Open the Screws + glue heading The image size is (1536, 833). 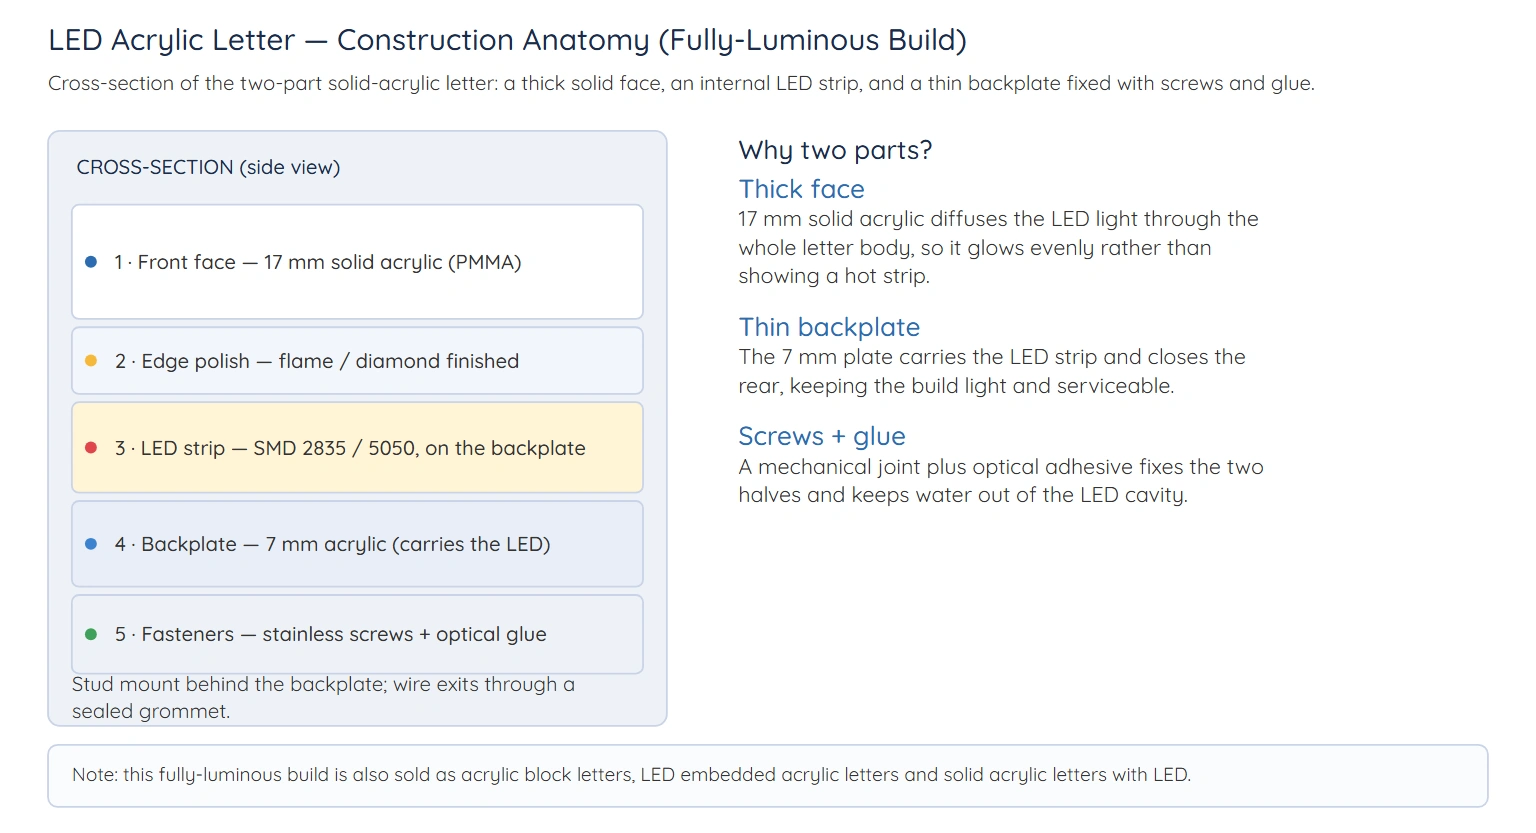pyautogui.click(x=822, y=436)
